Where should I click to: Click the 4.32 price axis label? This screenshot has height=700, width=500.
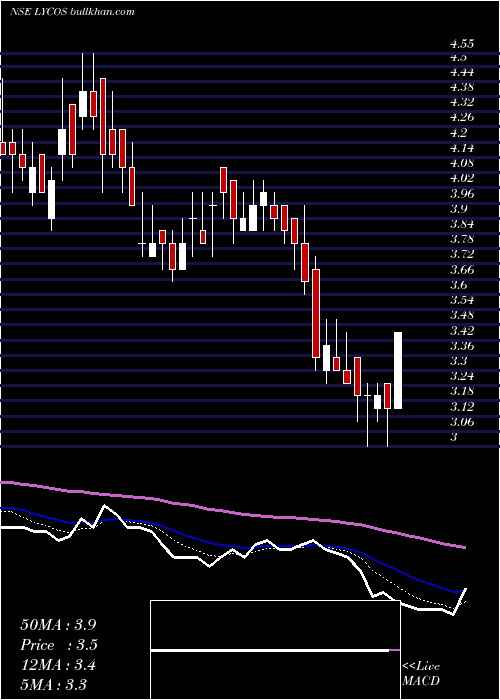click(462, 102)
